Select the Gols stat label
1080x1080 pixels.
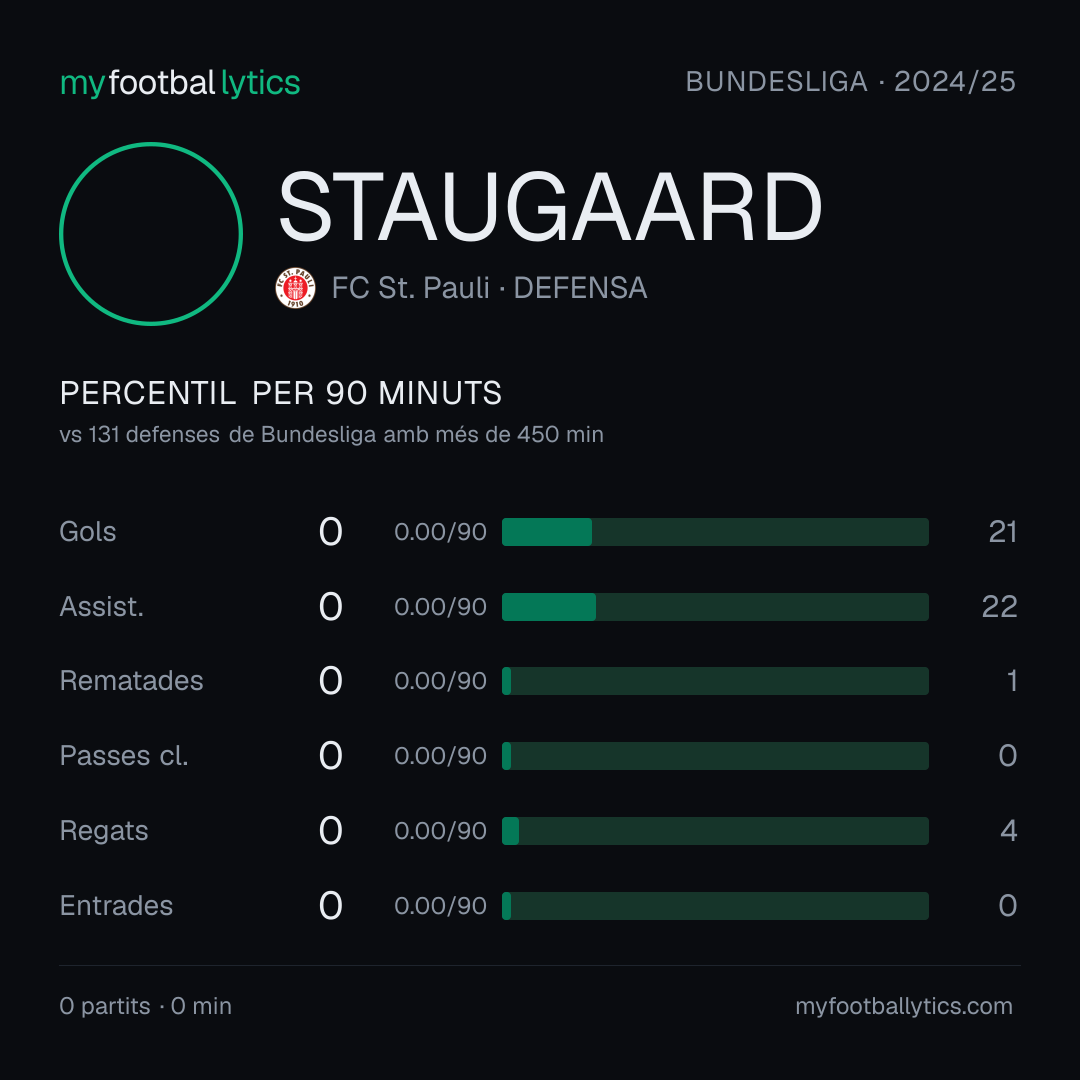(x=87, y=532)
